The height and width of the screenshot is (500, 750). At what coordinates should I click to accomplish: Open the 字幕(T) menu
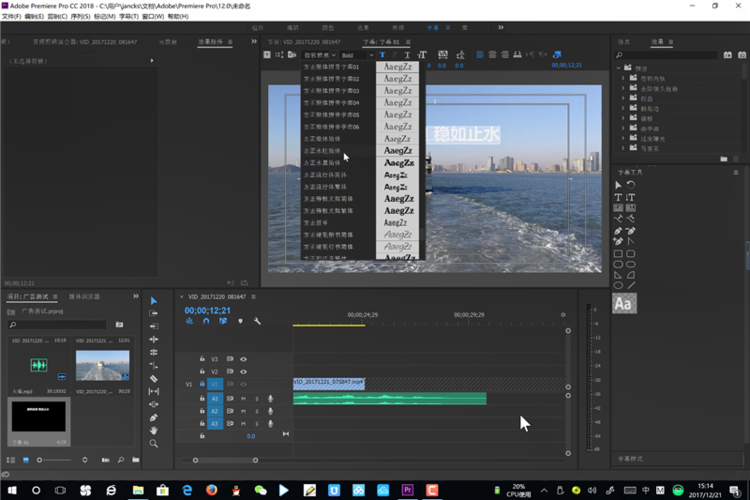point(129,16)
